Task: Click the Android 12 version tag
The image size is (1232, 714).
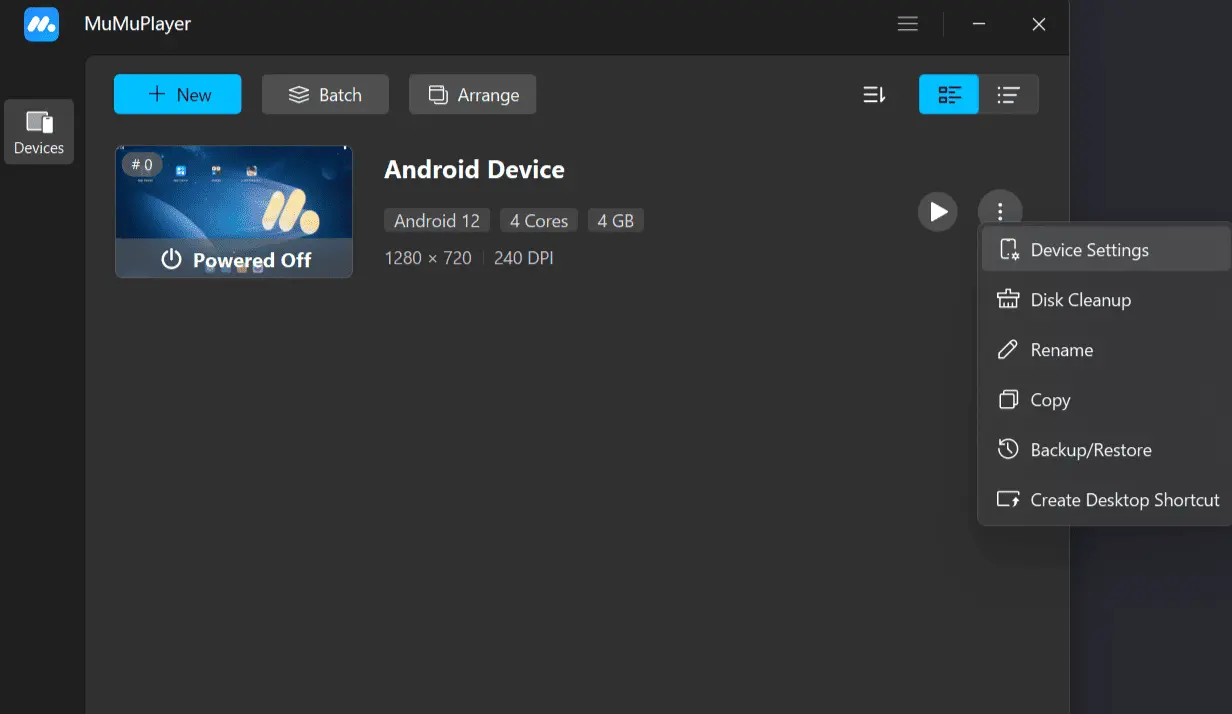Action: [437, 221]
